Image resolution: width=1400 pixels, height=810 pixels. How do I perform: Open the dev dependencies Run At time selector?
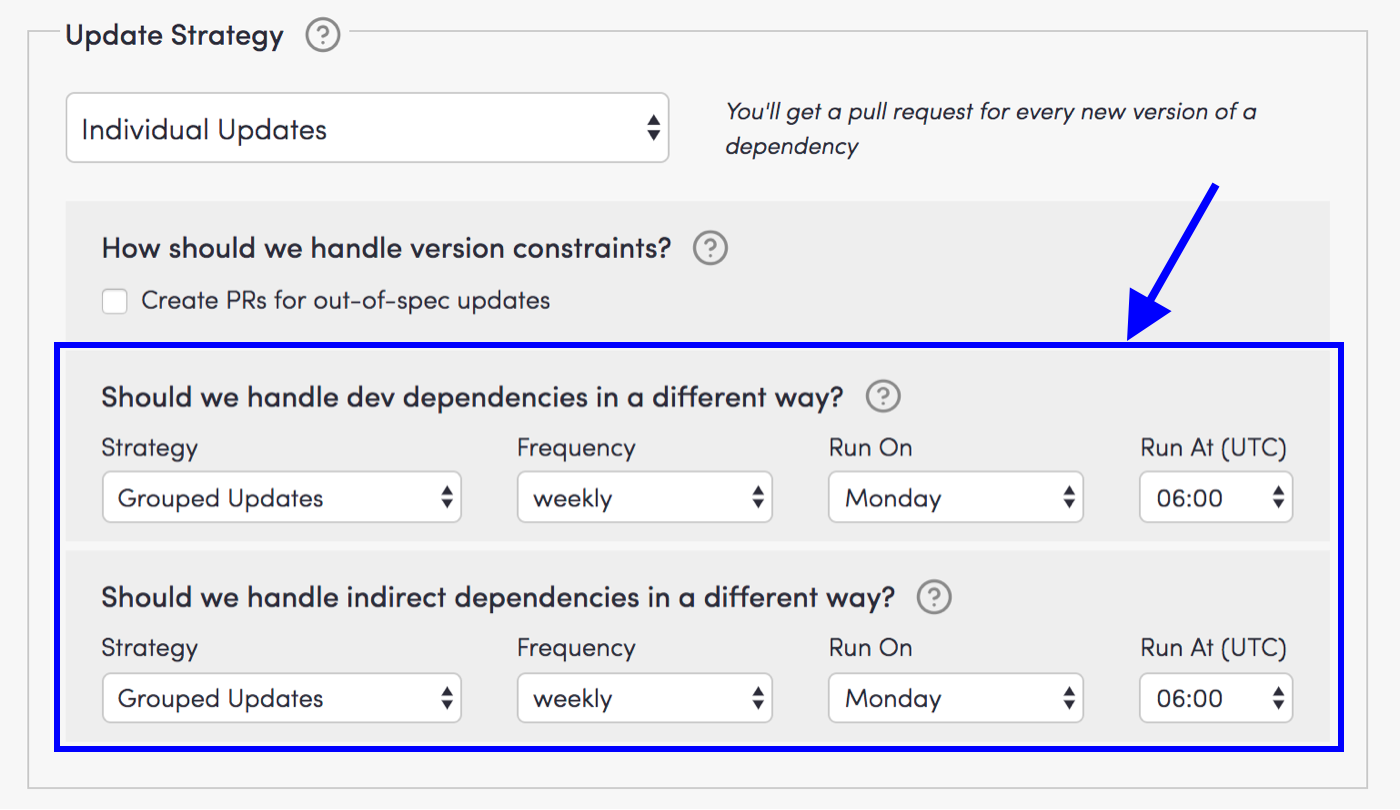tap(1215, 498)
